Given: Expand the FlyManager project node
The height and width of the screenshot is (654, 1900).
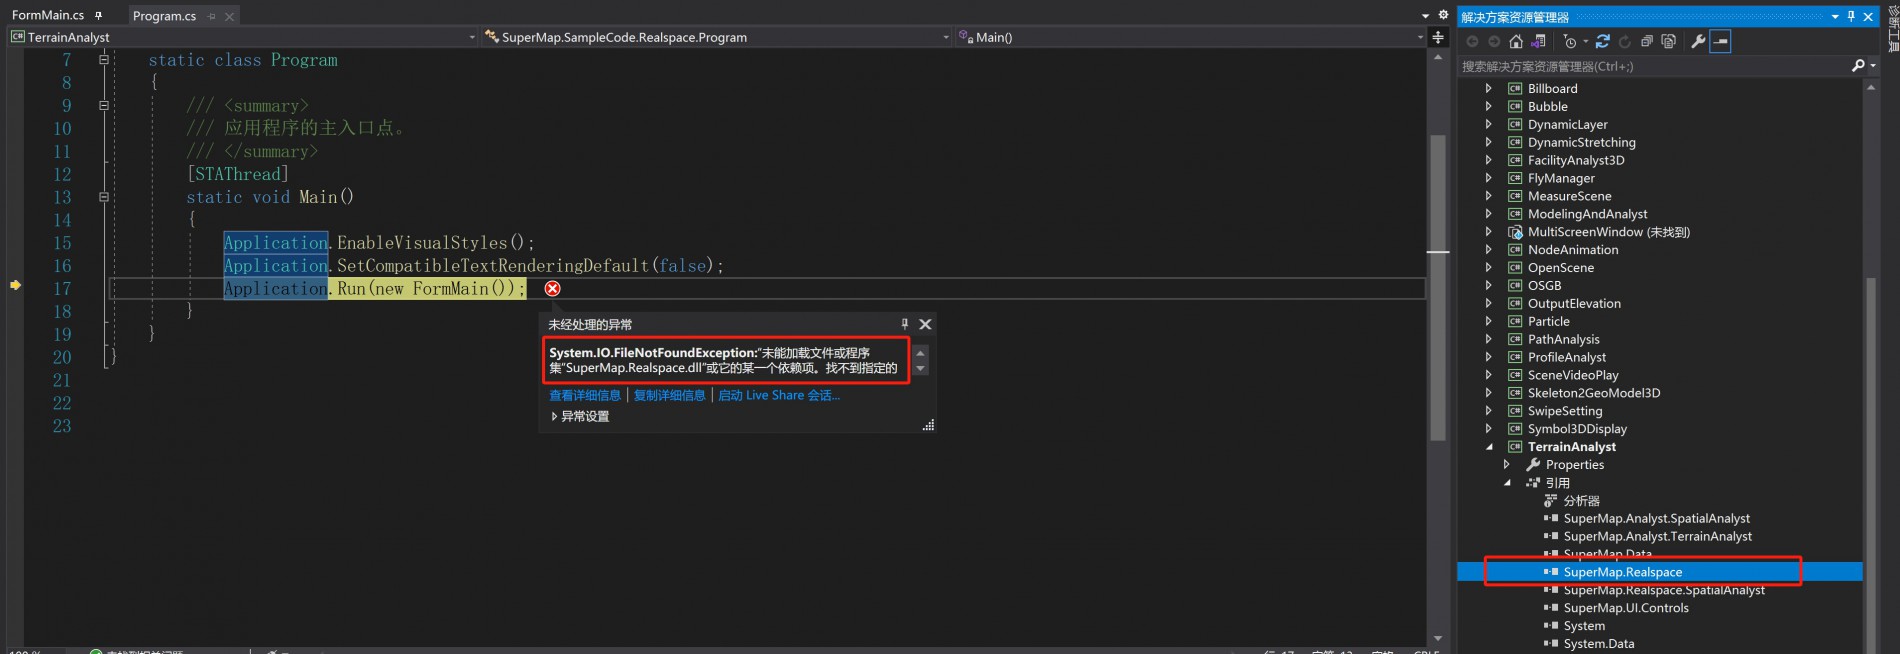Looking at the screenshot, I should [1488, 178].
